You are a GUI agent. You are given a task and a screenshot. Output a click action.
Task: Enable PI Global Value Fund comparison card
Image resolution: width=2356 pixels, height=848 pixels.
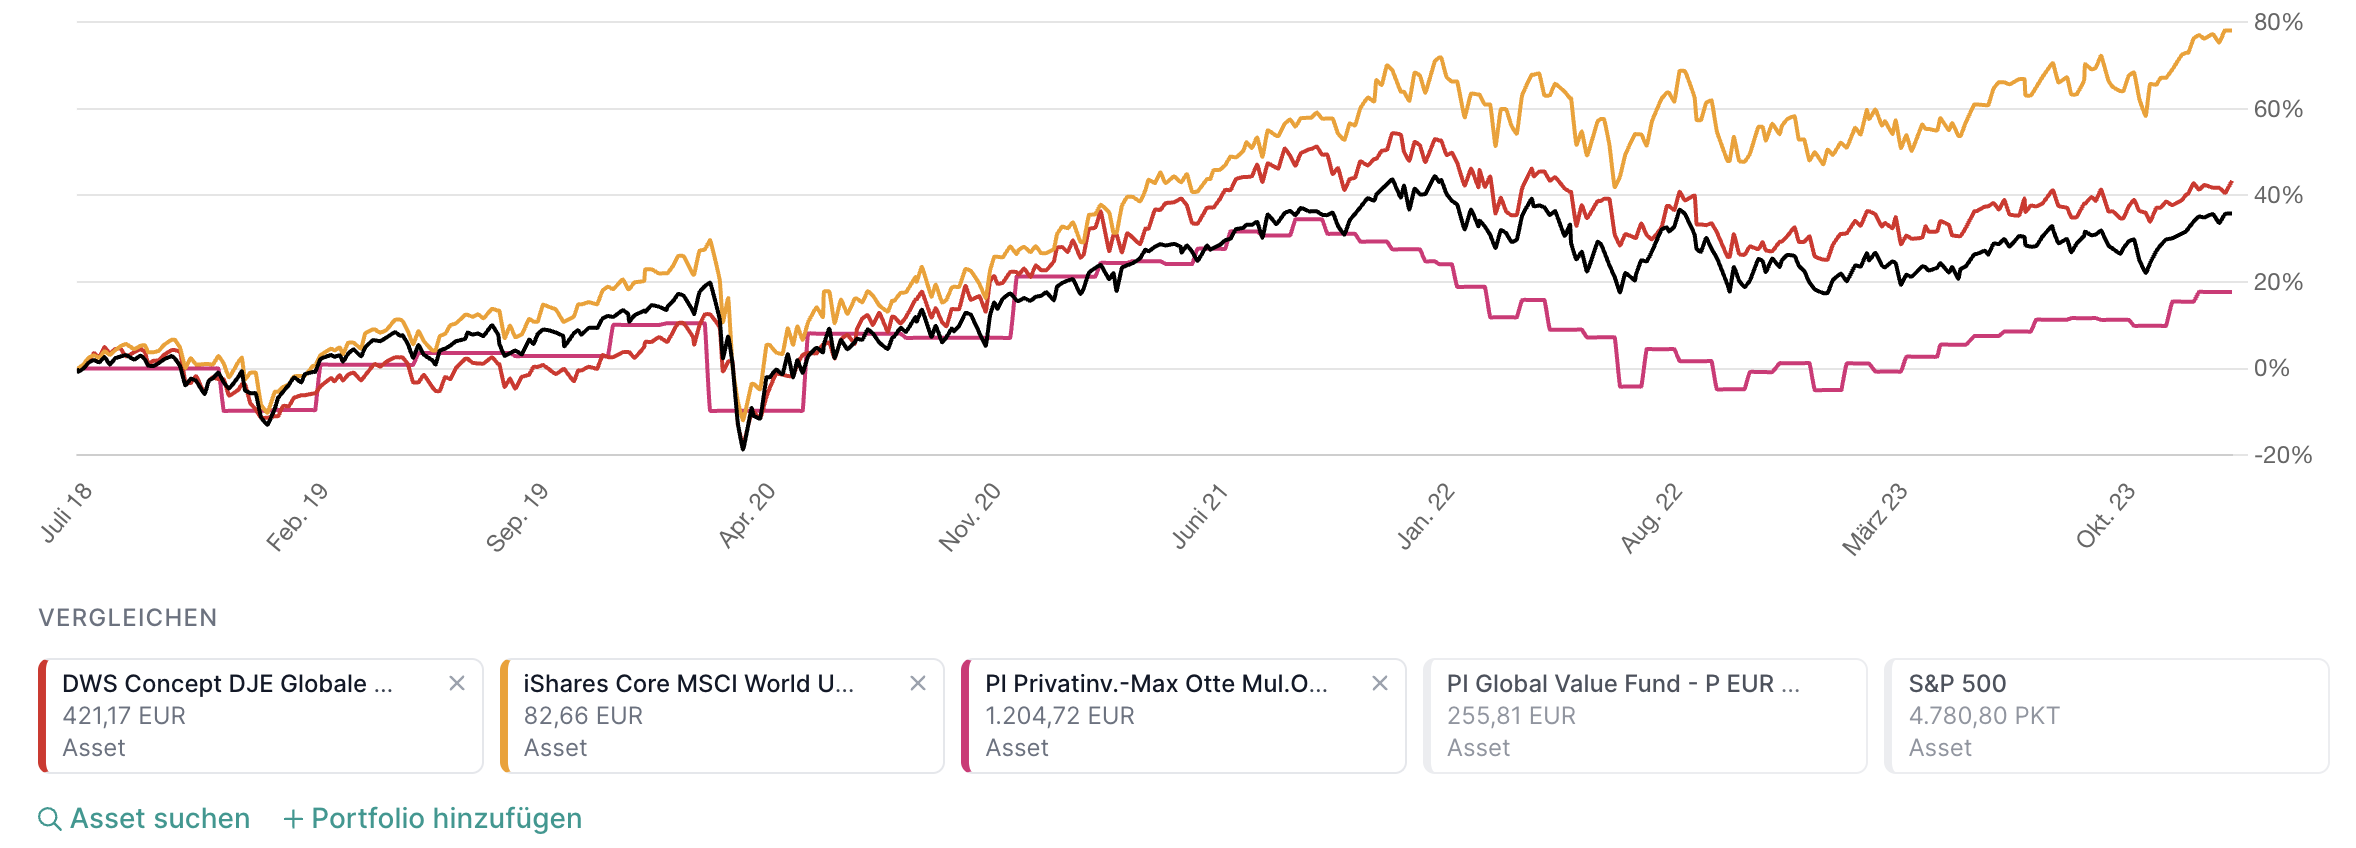point(1645,716)
